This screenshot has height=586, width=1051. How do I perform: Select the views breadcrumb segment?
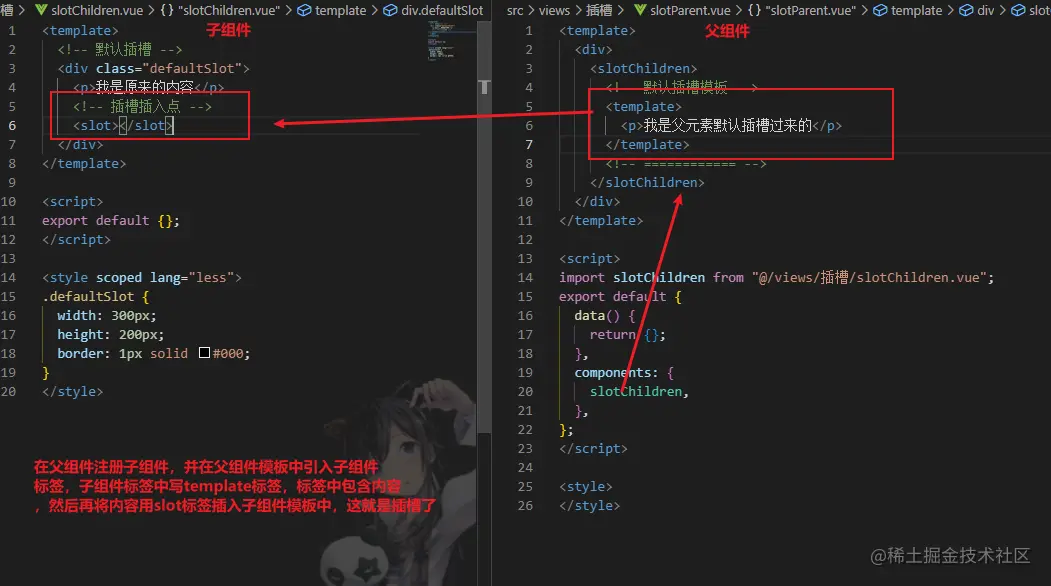point(554,10)
